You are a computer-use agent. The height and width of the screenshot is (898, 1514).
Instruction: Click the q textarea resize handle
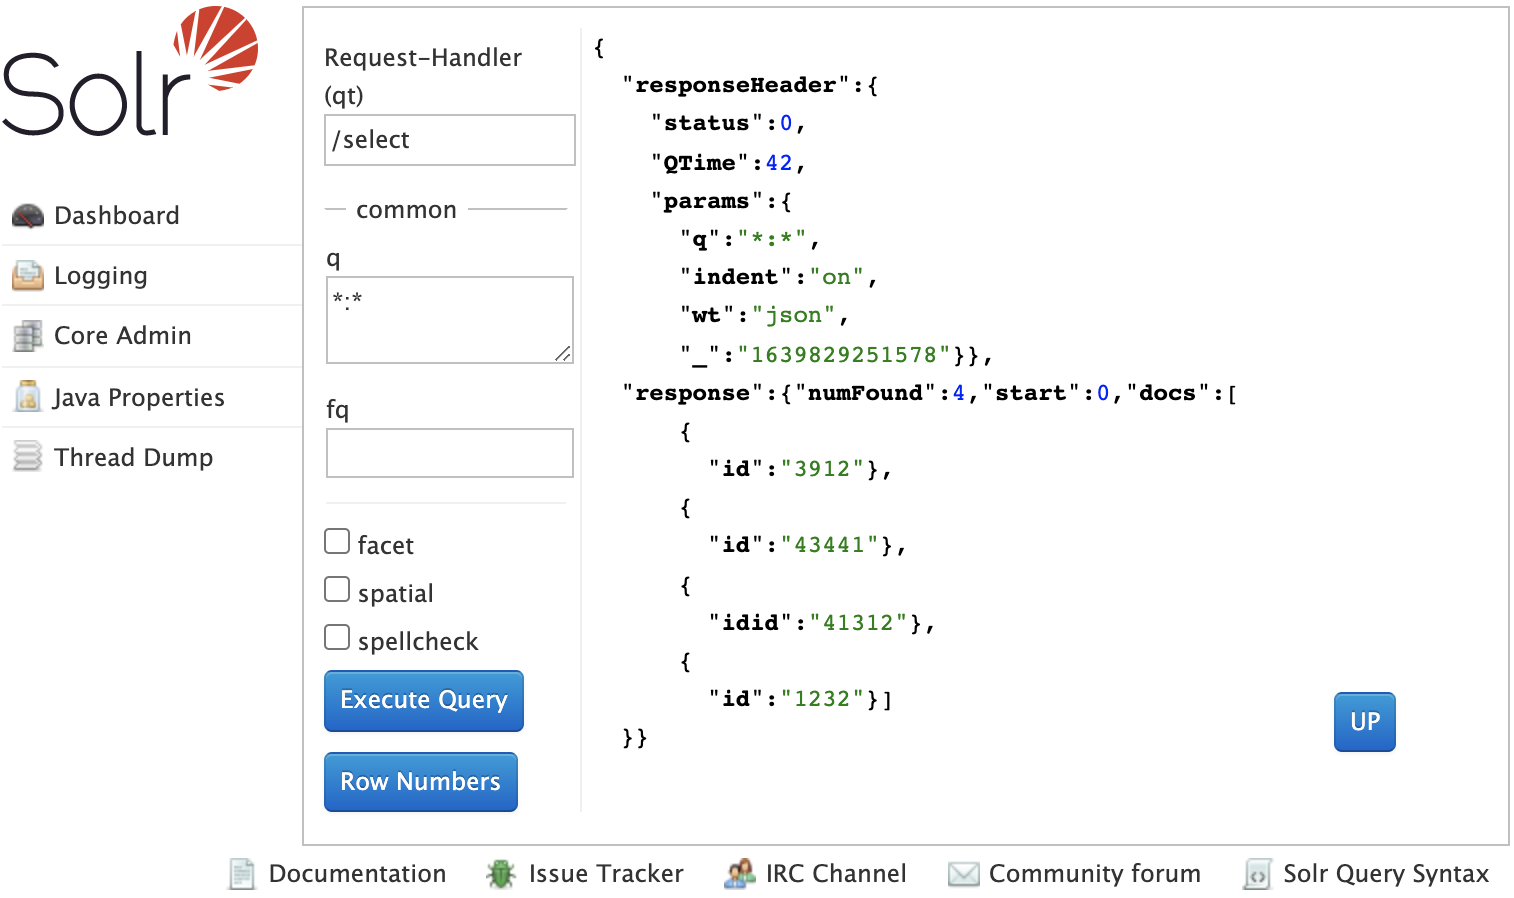coord(563,353)
